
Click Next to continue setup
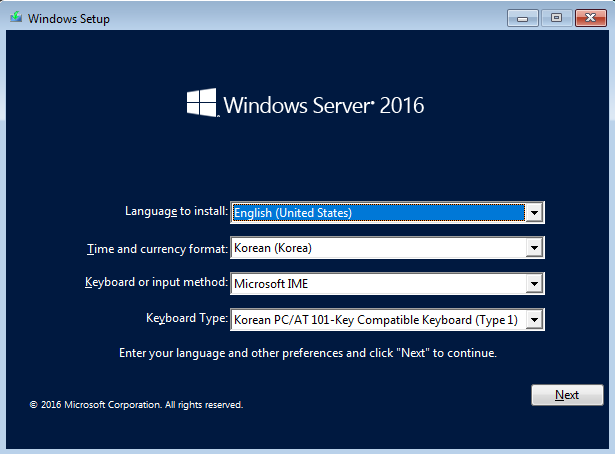(567, 395)
